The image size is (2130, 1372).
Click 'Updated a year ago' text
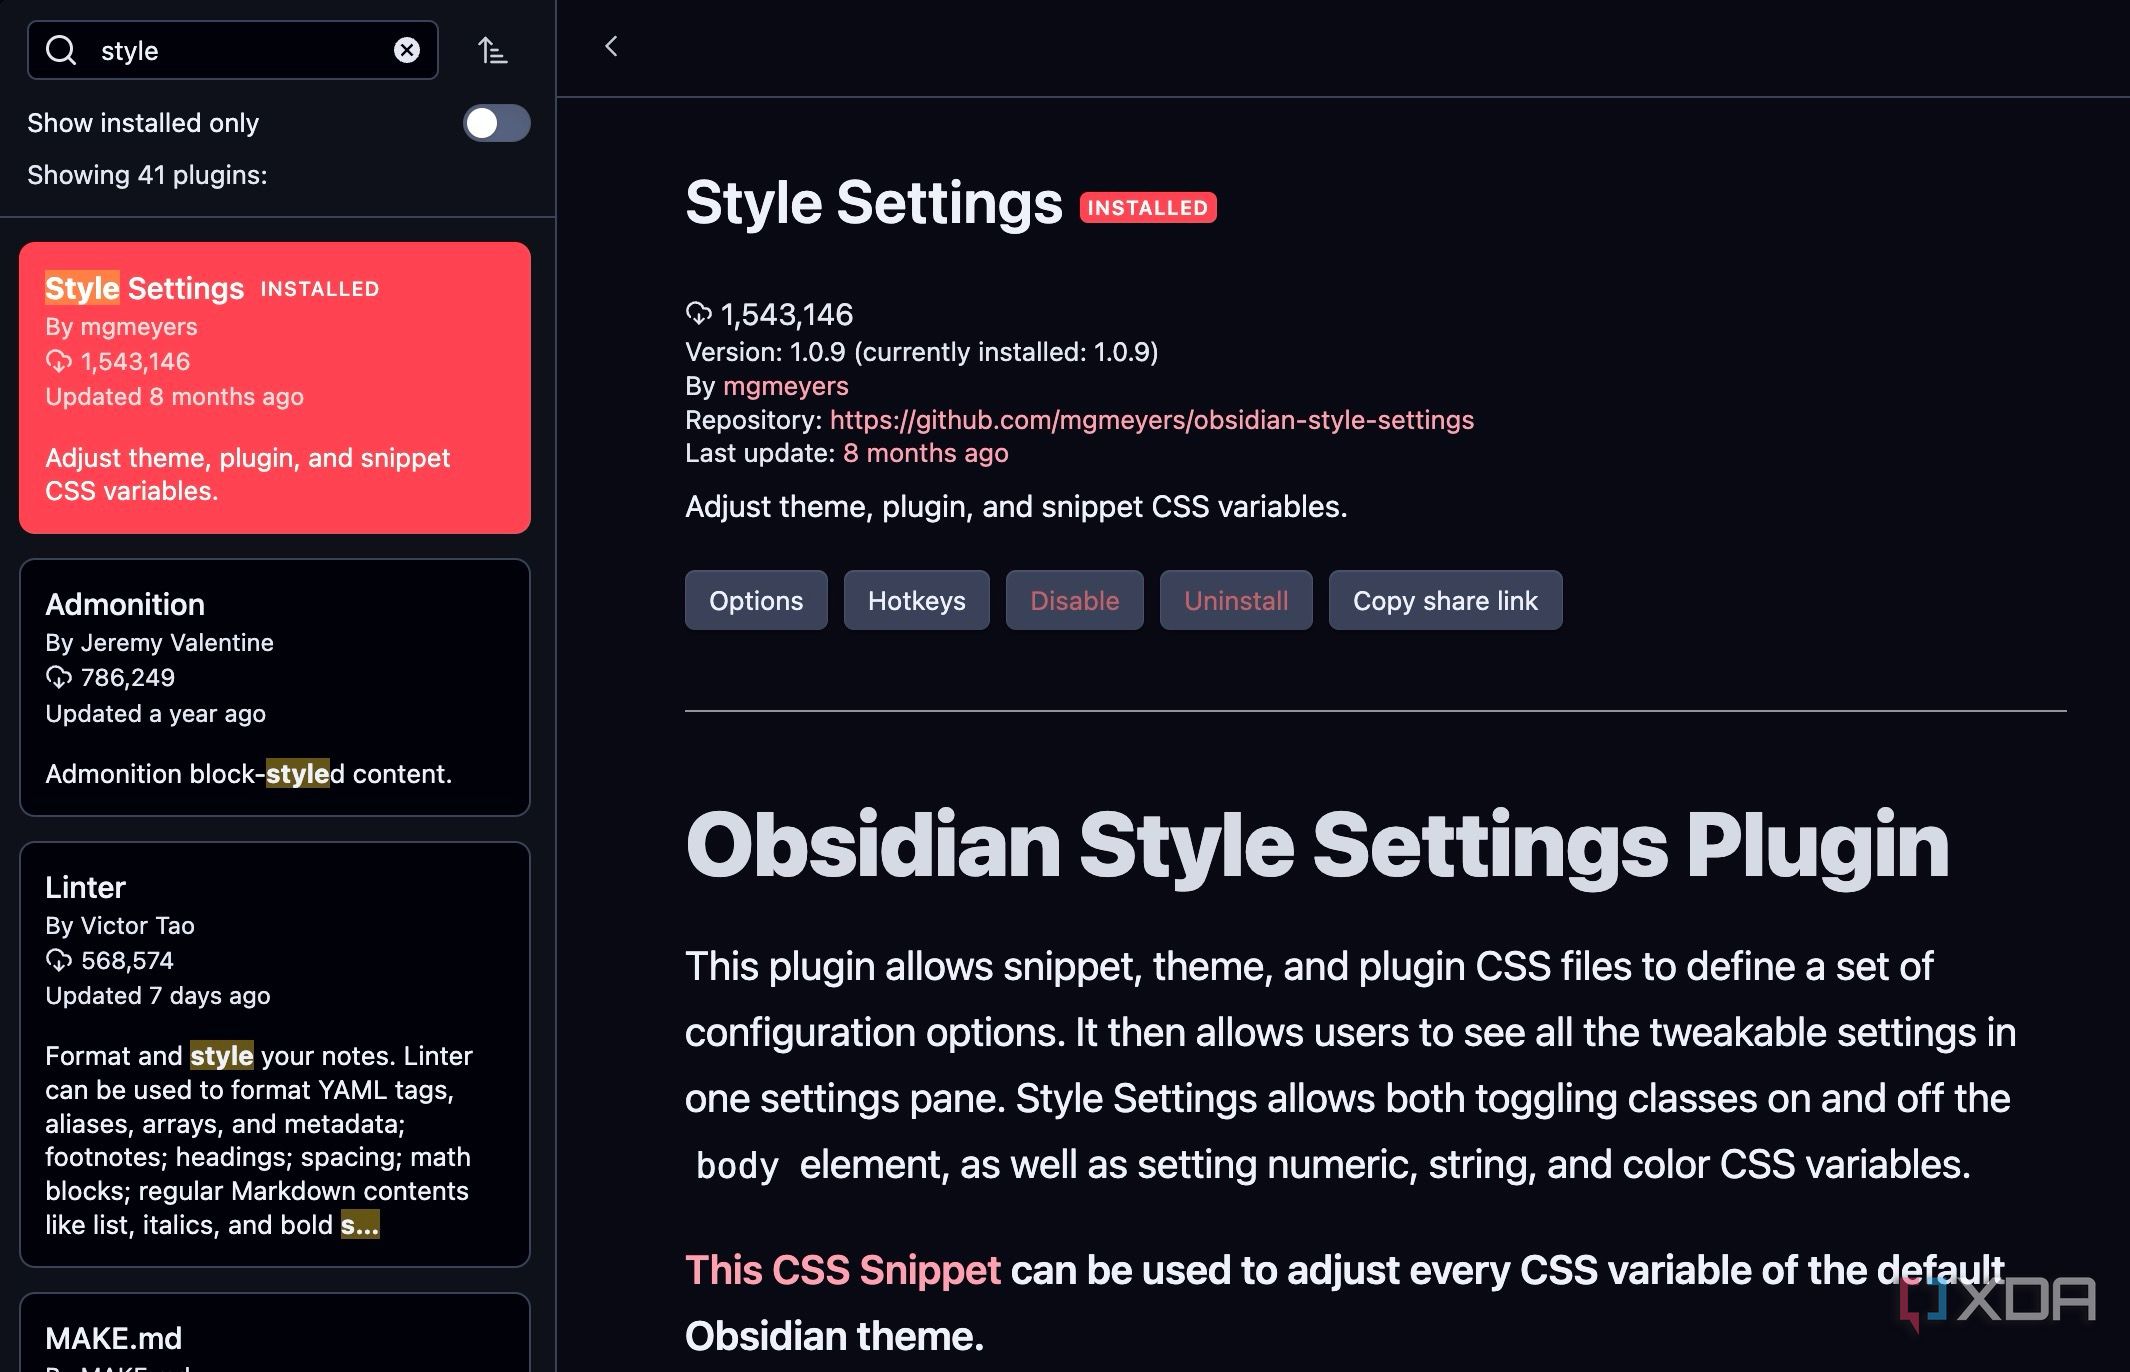[155, 713]
